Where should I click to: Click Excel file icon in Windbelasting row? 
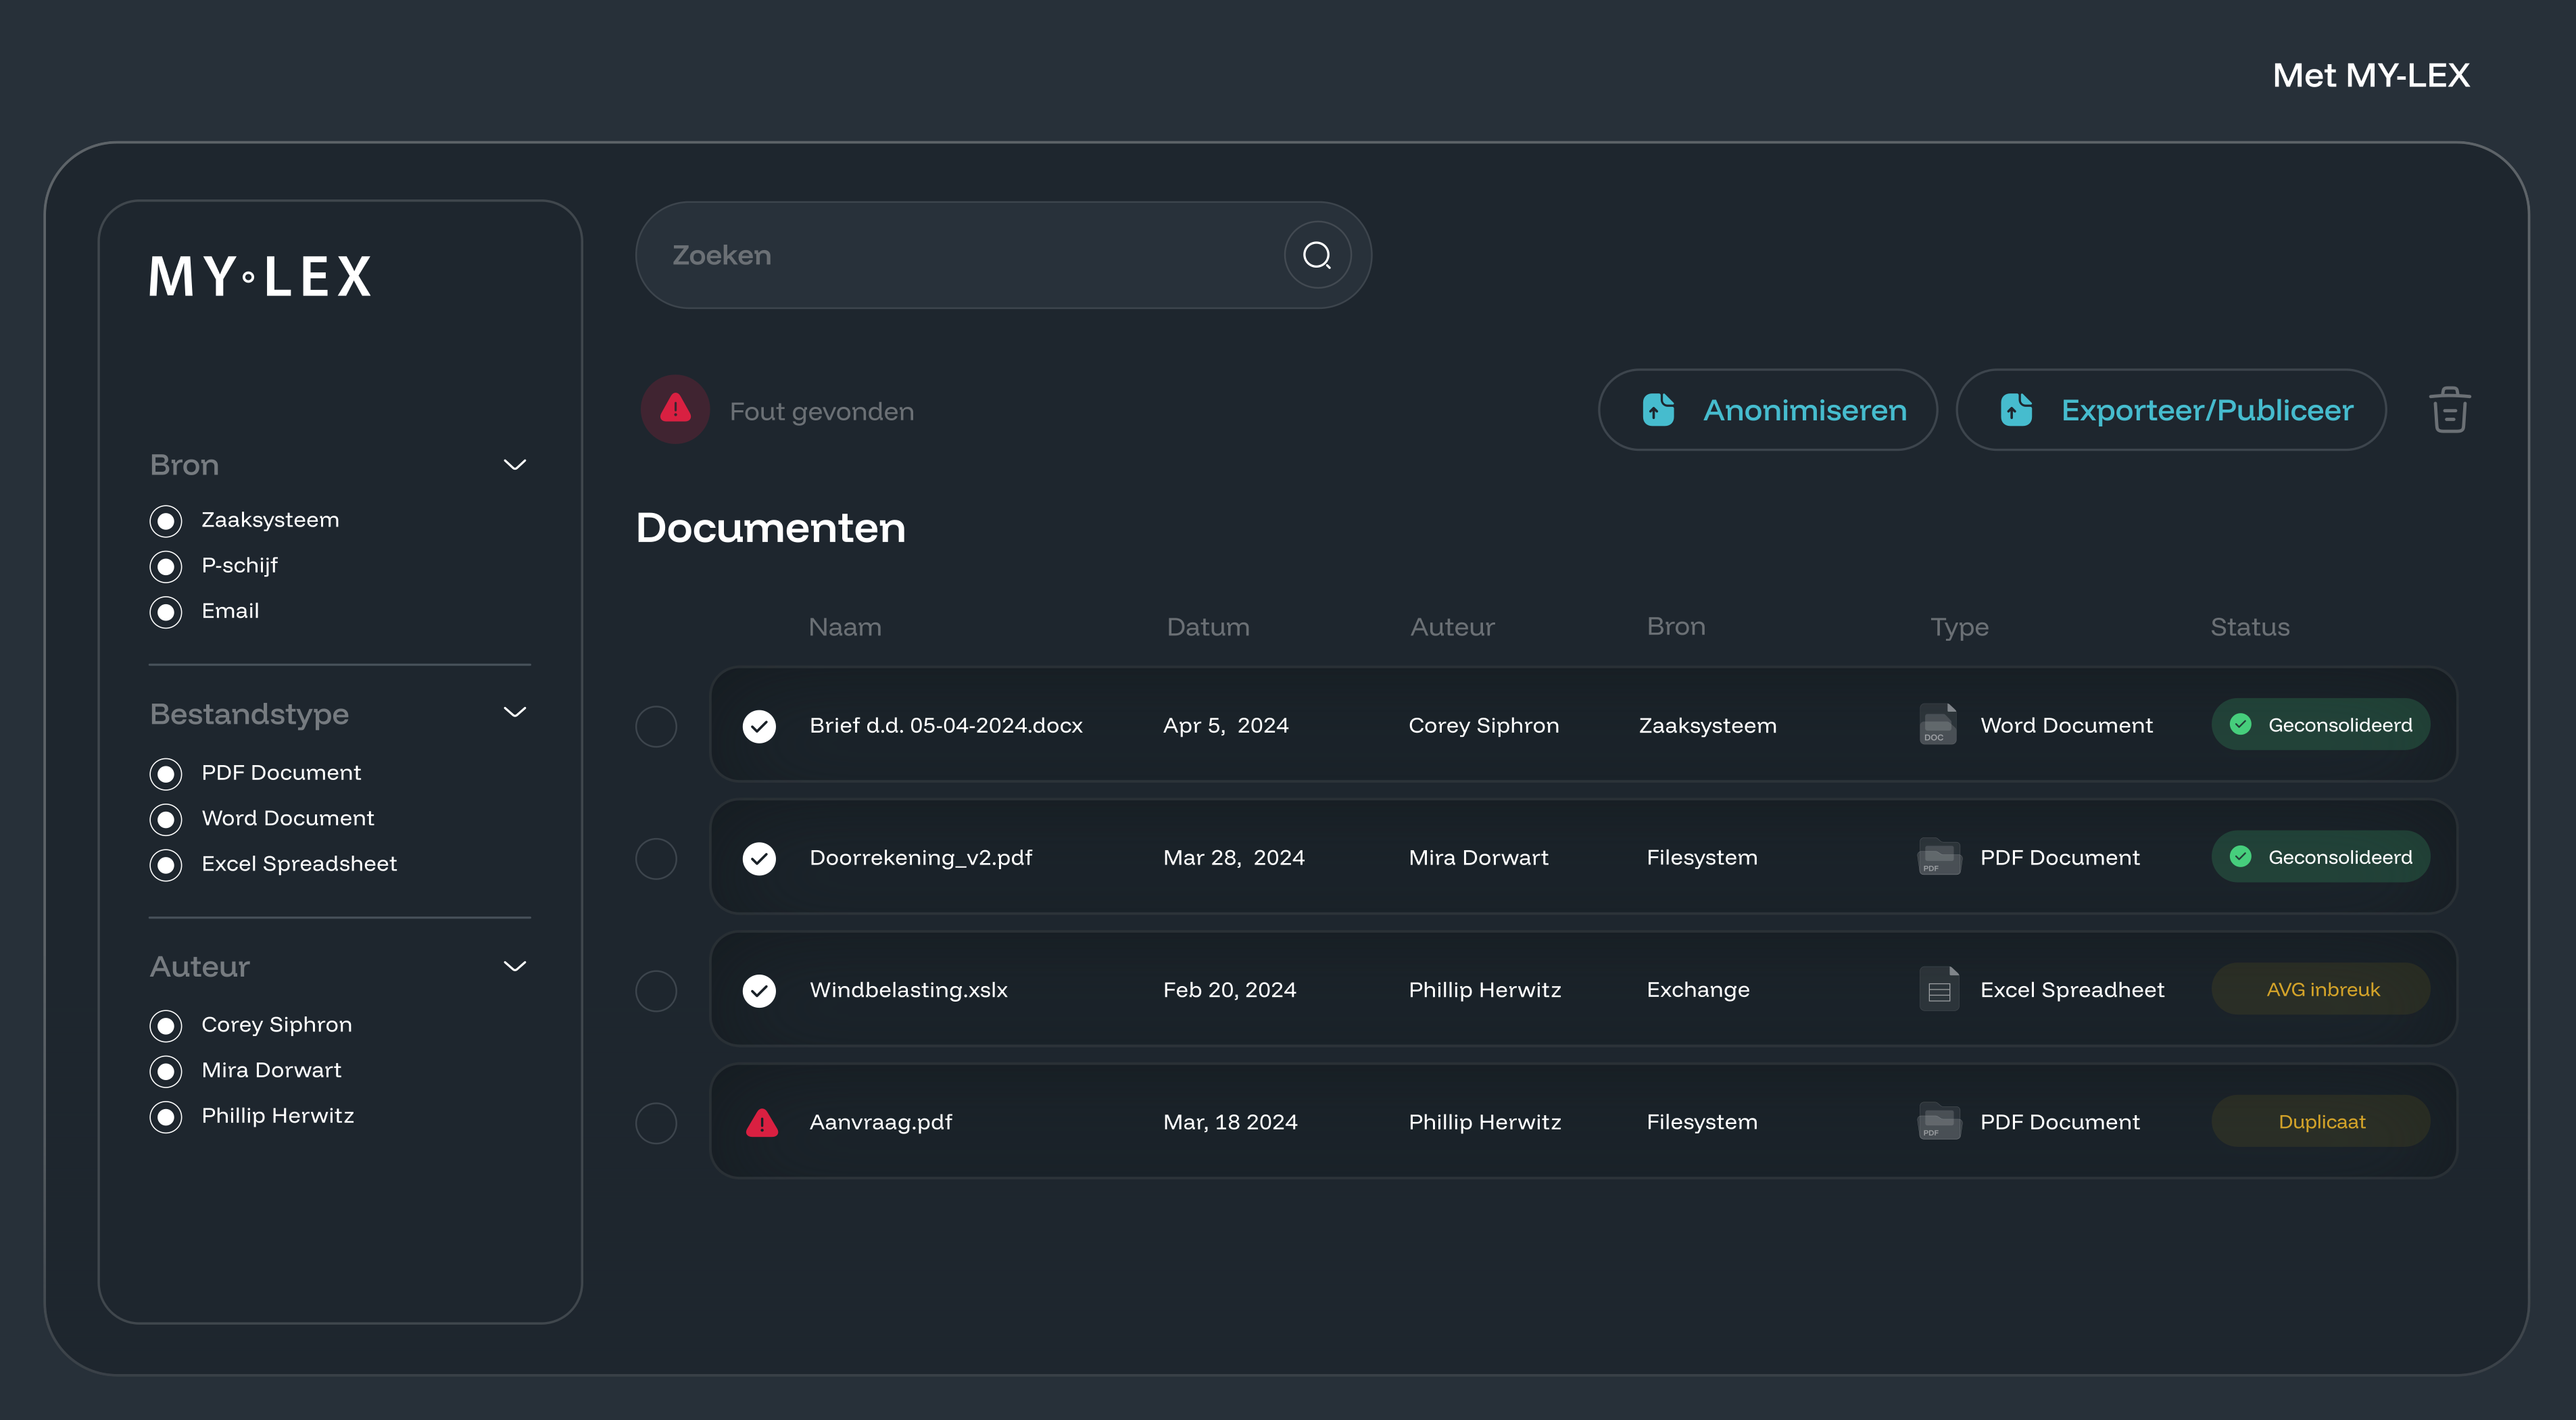(1938, 989)
